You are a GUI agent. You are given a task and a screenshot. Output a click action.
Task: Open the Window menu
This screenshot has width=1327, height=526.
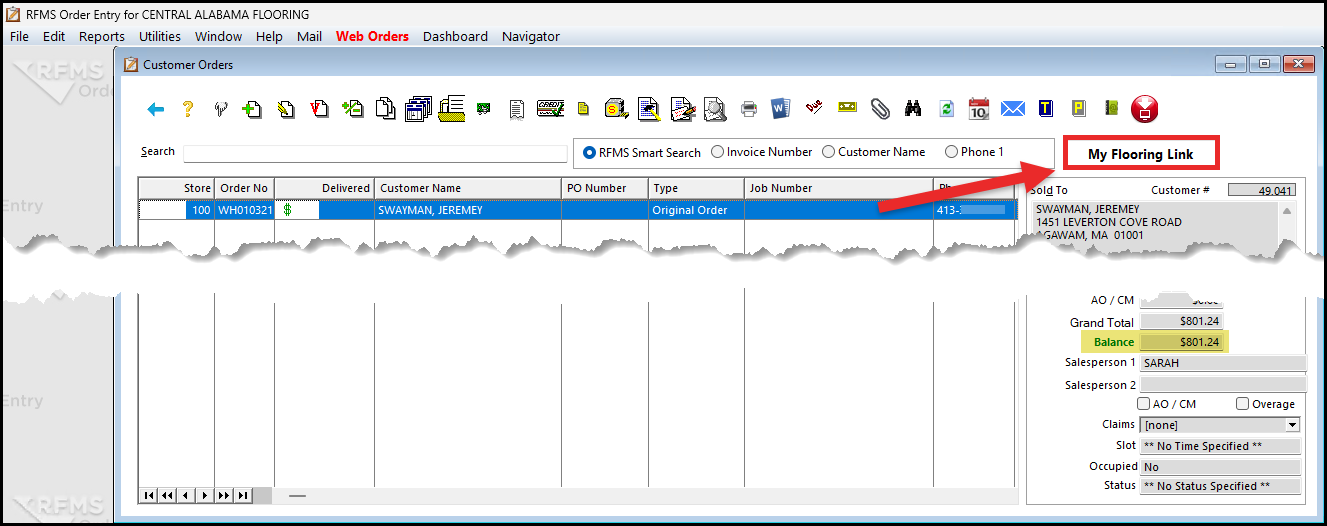coord(218,36)
